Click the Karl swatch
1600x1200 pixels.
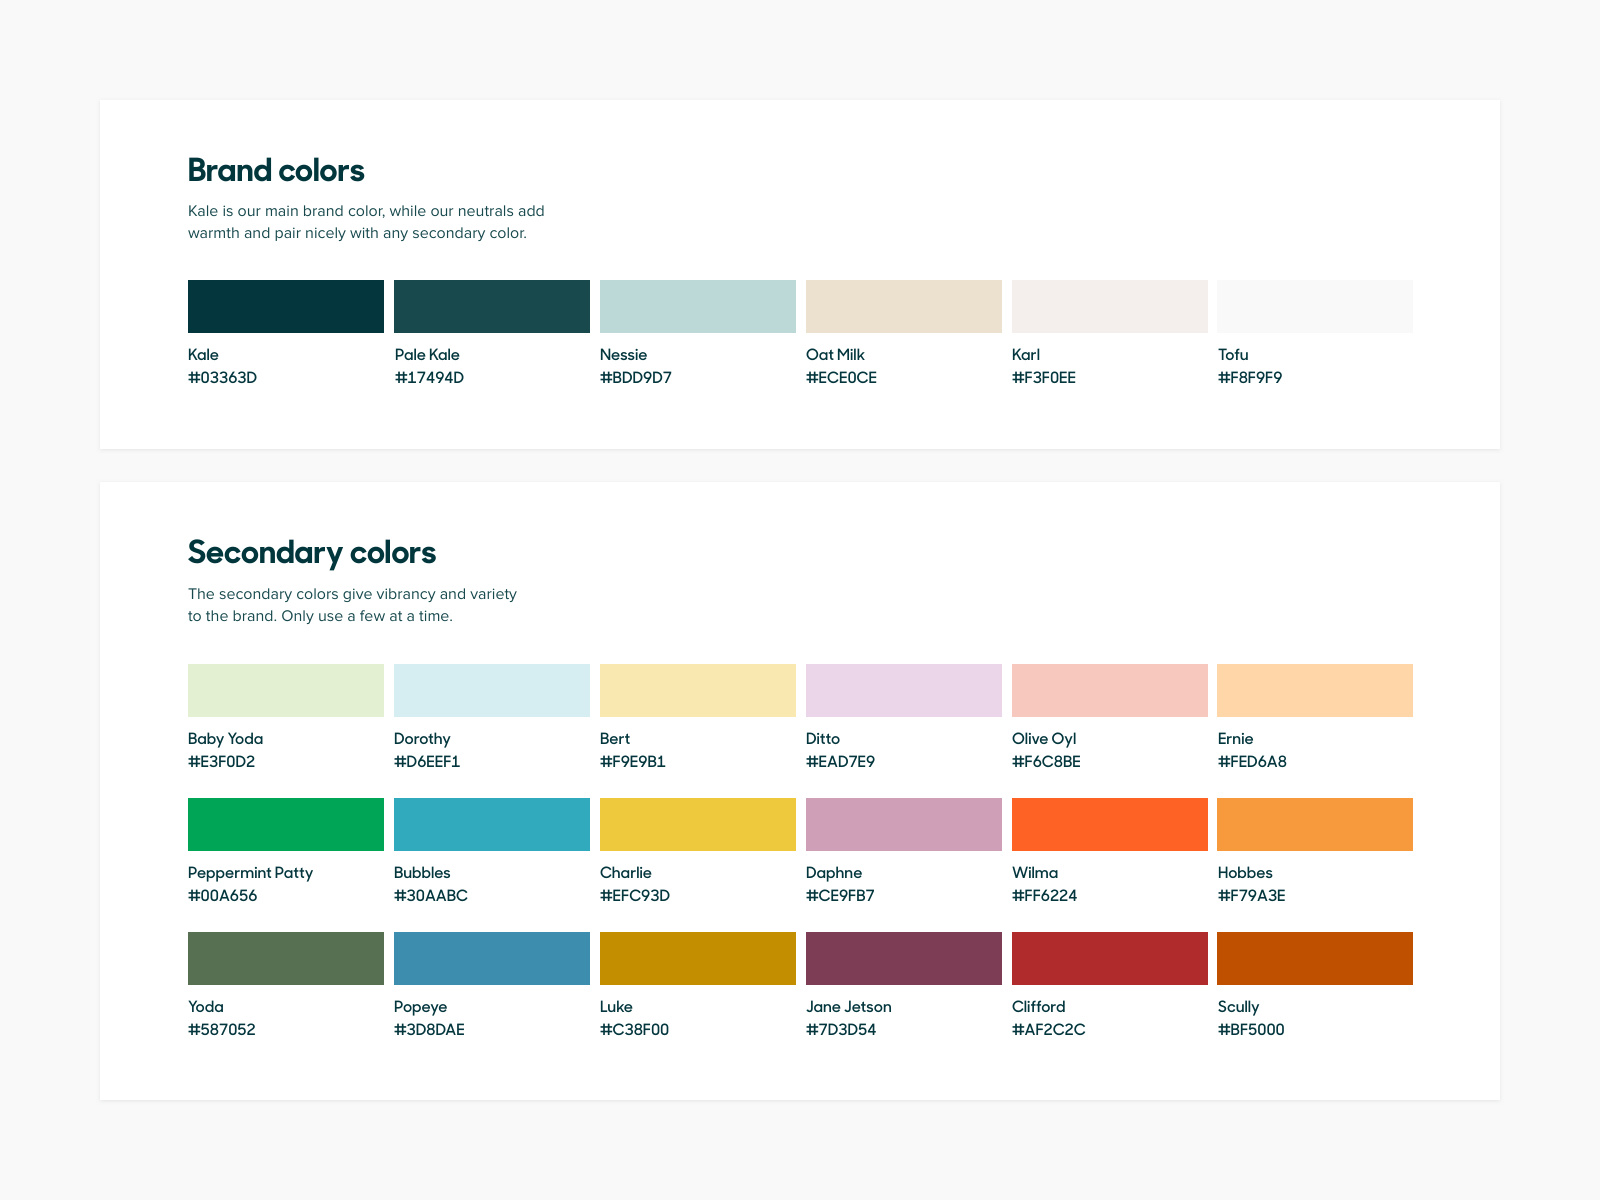coord(1110,306)
